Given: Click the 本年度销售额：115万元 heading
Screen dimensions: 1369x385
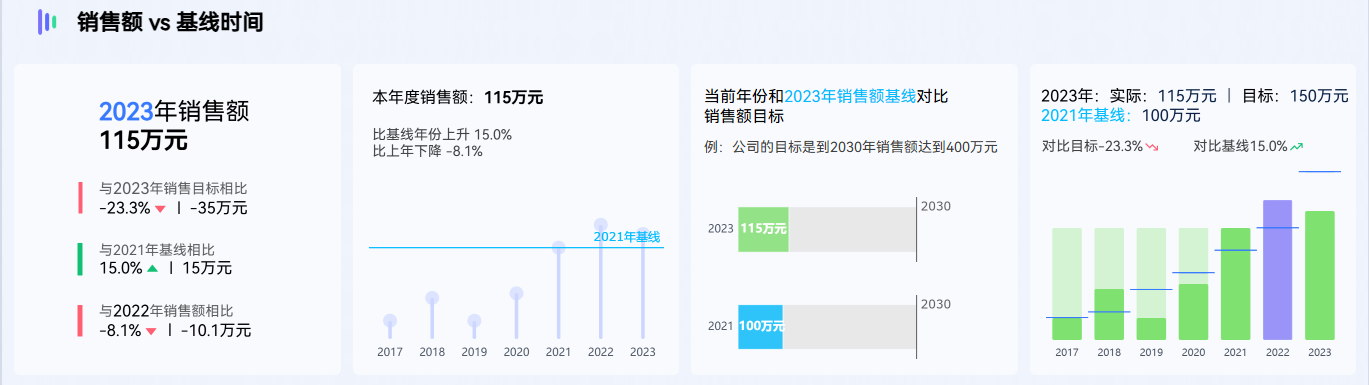Looking at the screenshot, I should [x=458, y=98].
